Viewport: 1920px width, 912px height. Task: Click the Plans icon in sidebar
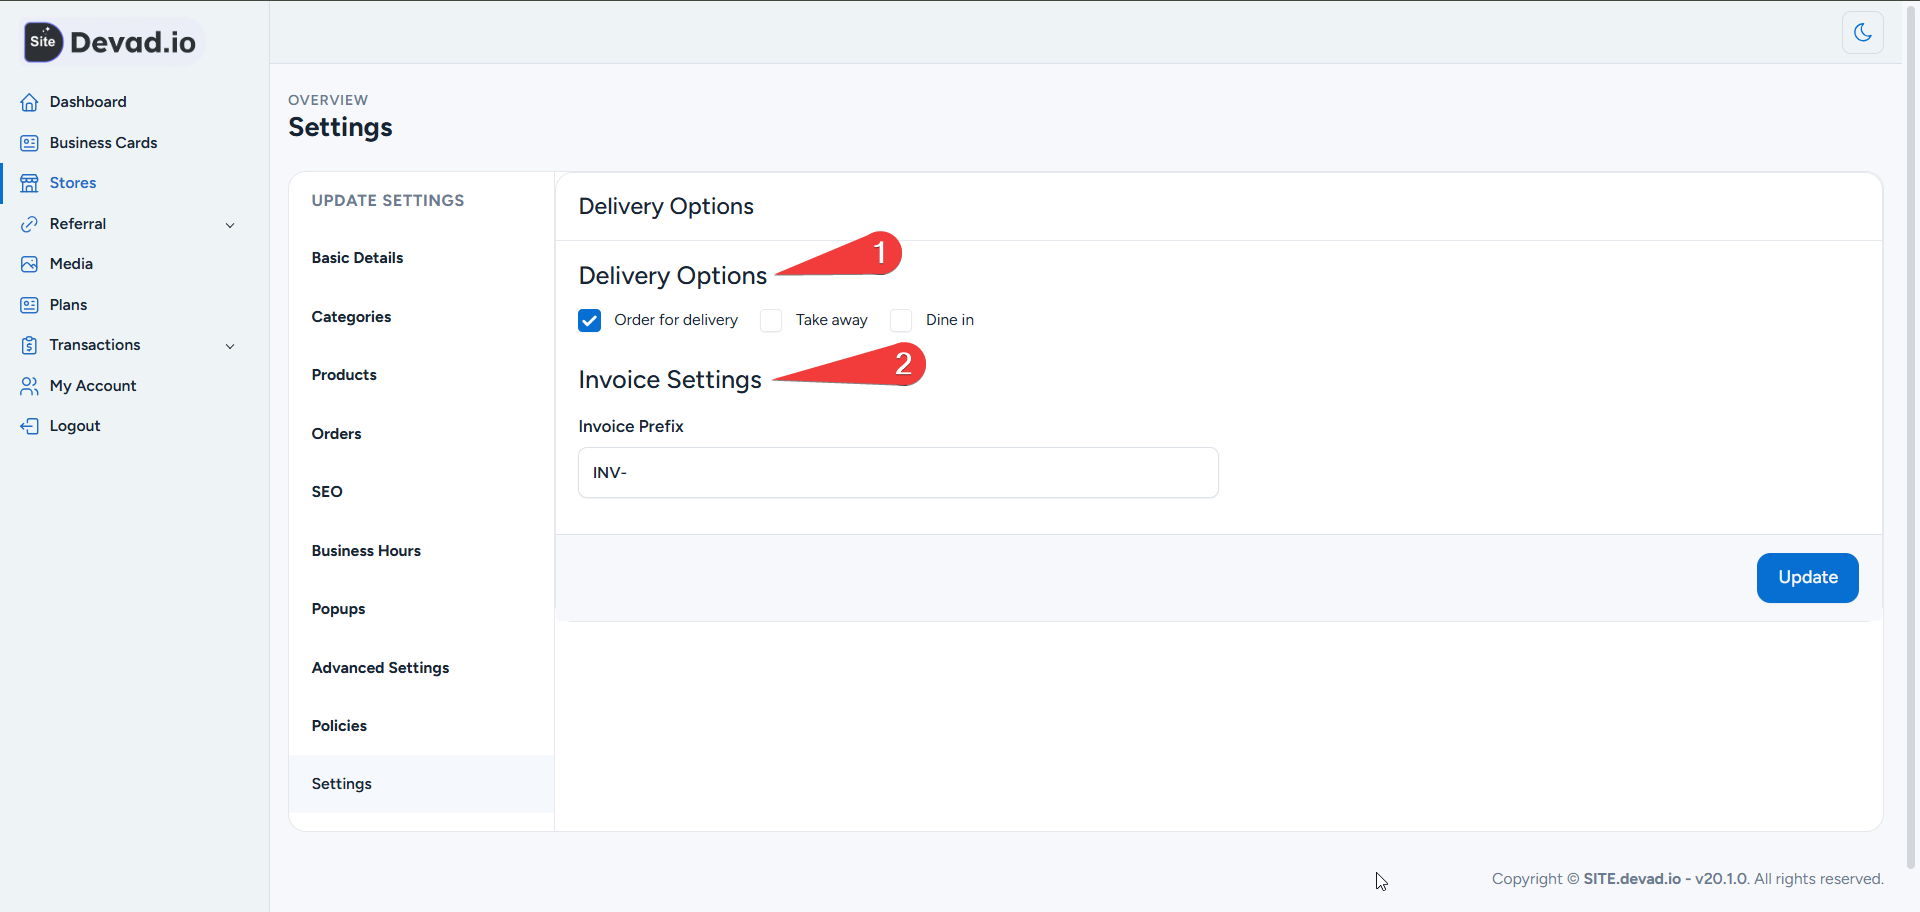29,305
